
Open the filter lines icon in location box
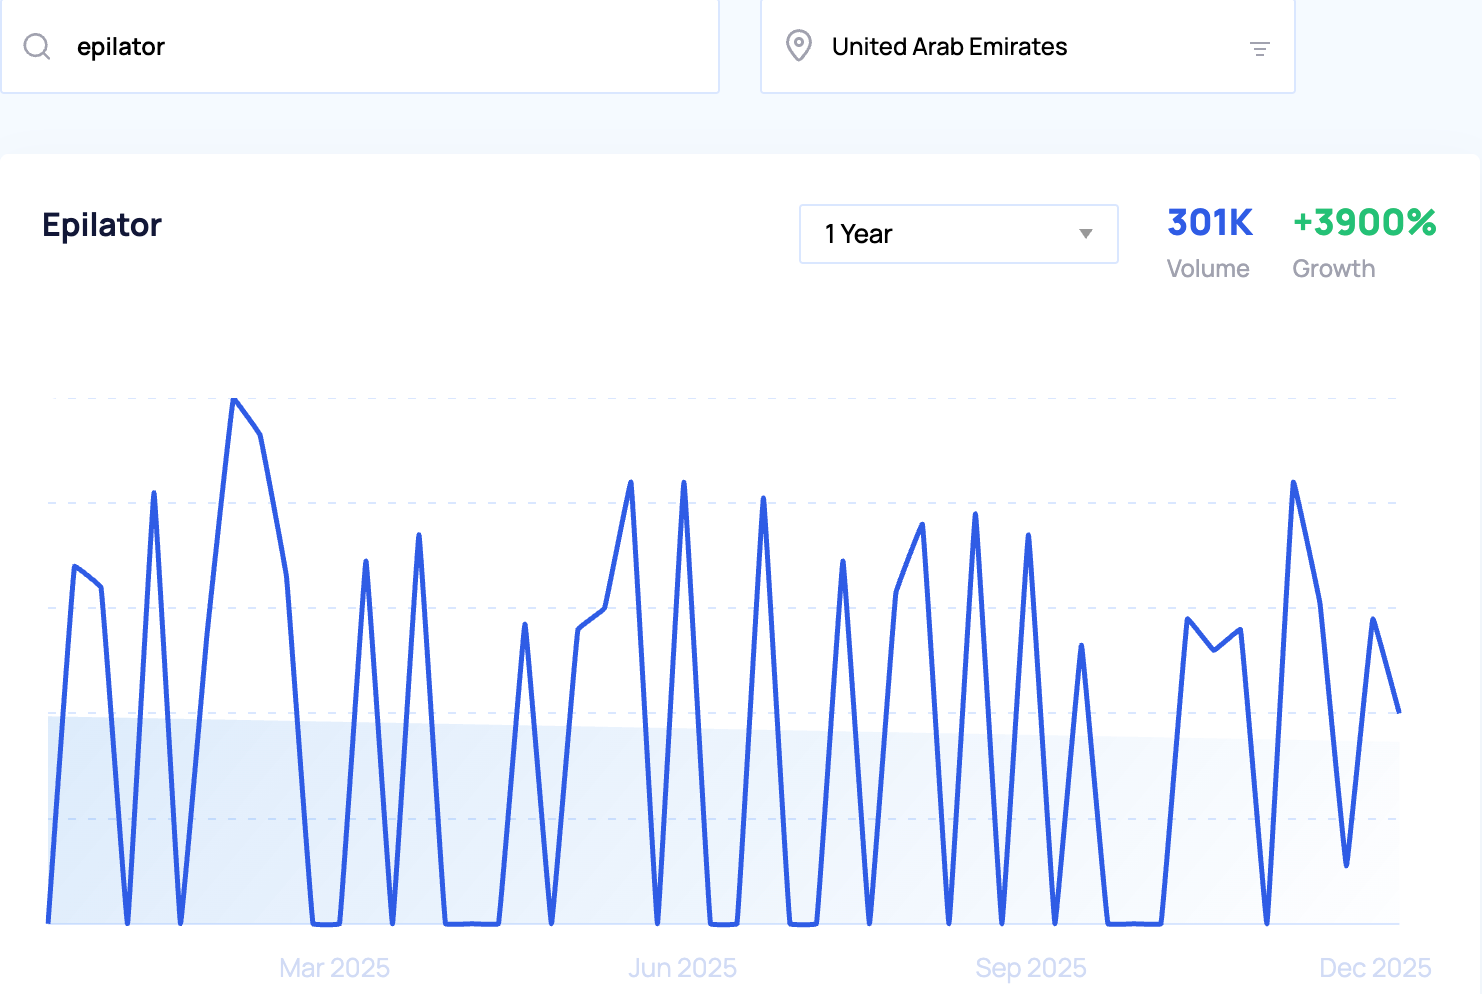pos(1259,48)
